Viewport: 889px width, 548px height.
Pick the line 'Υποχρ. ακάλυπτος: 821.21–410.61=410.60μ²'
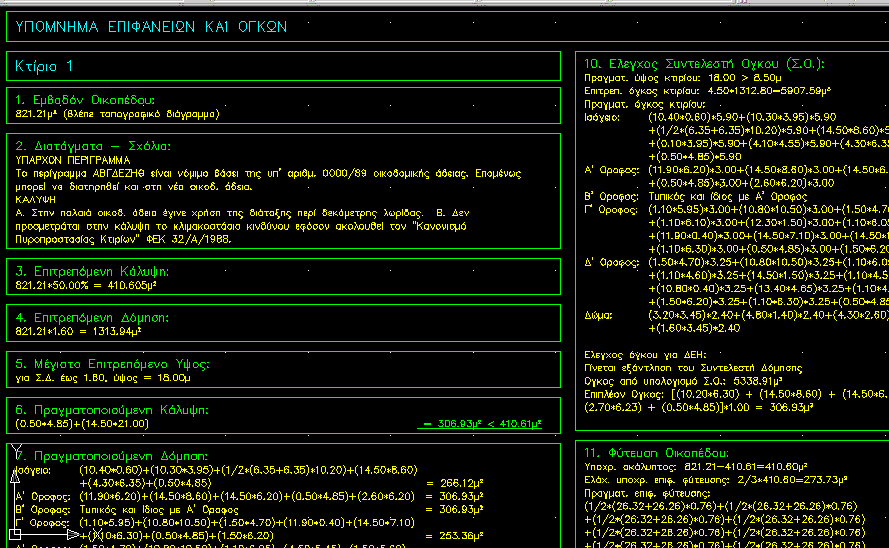tap(696, 467)
